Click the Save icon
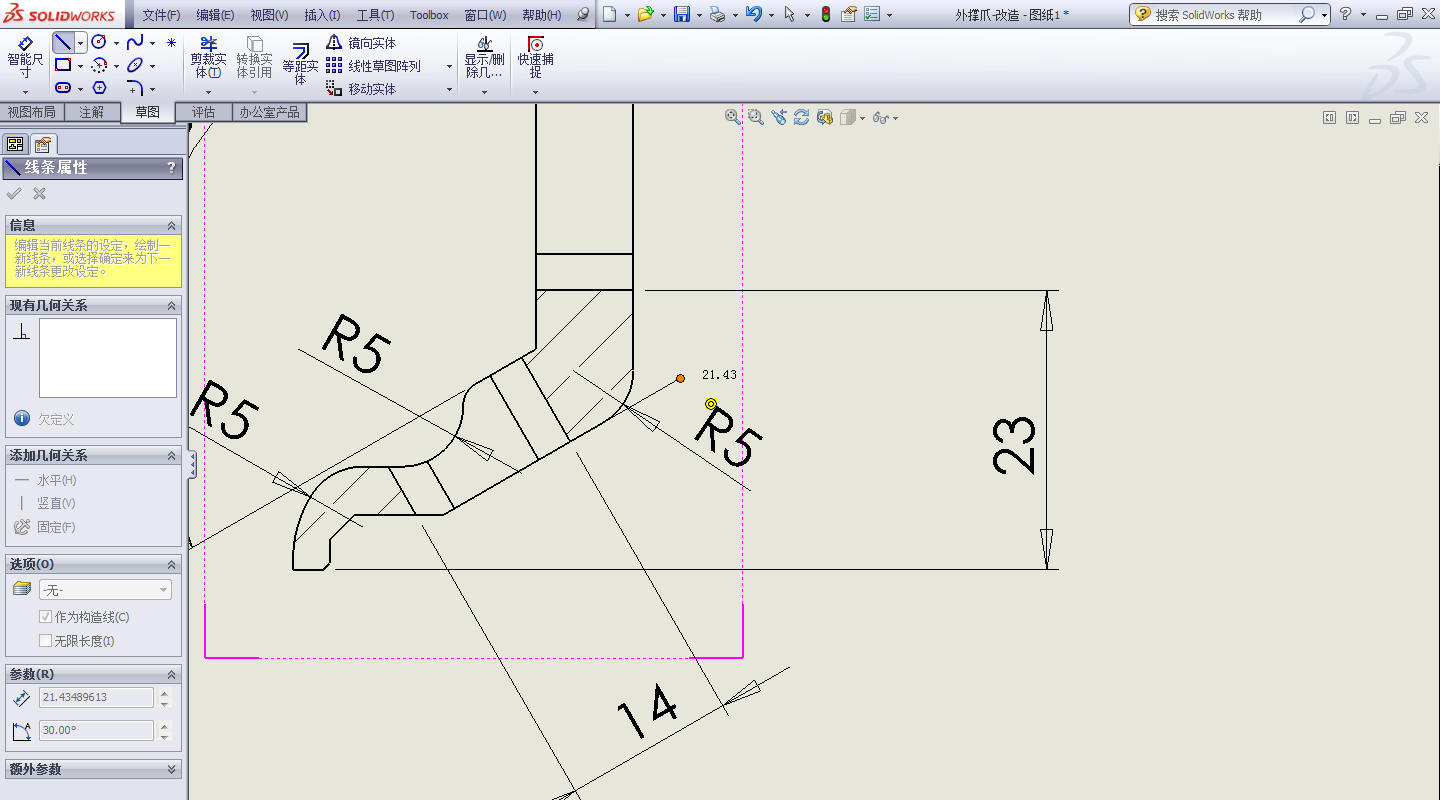Image resolution: width=1440 pixels, height=800 pixels. 682,14
